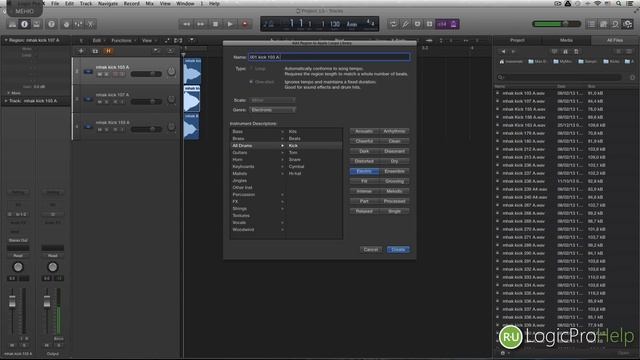Open the Track menu

(86, 3)
